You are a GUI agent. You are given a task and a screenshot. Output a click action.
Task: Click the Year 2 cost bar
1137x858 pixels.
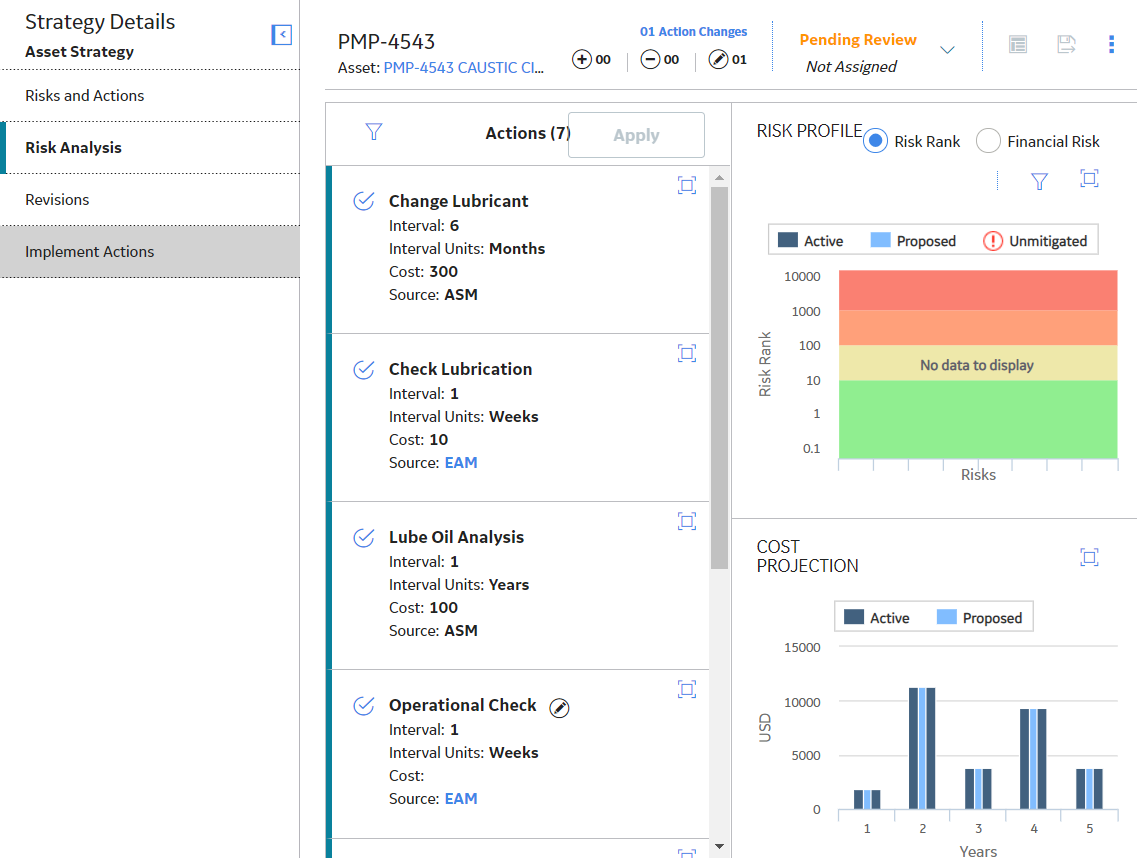tap(922, 748)
